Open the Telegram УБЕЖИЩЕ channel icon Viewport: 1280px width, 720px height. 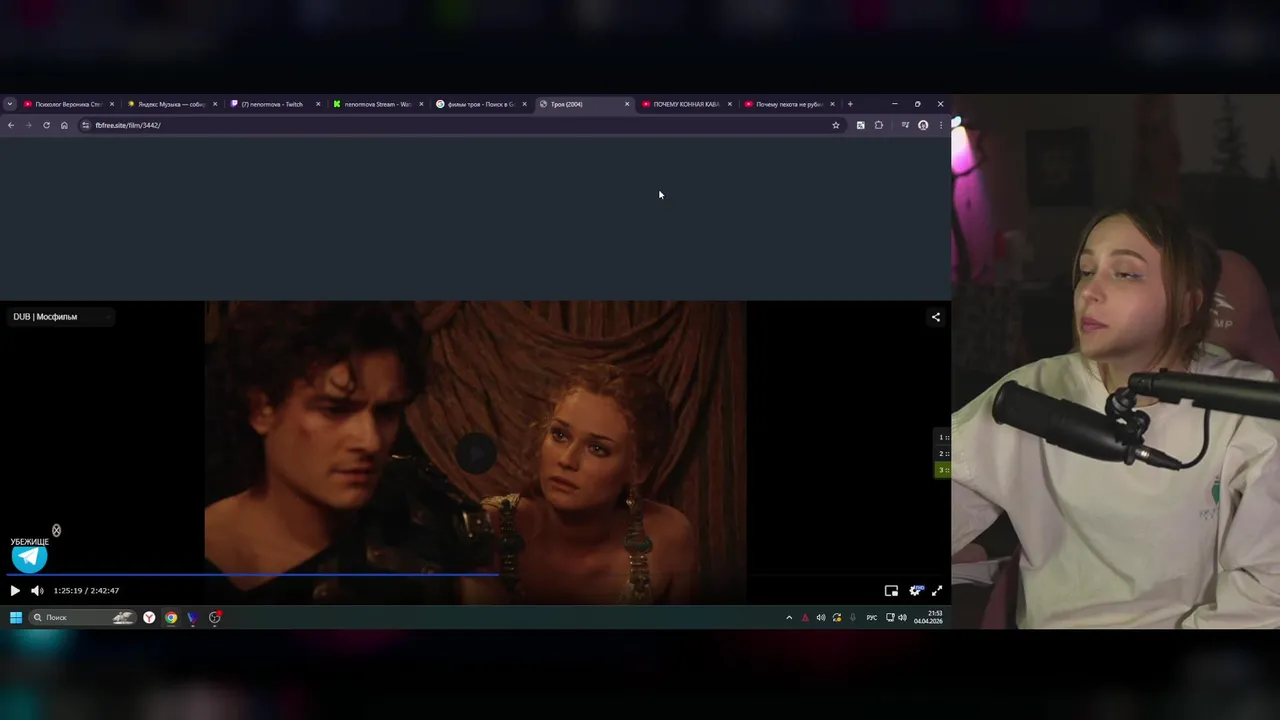coord(29,557)
